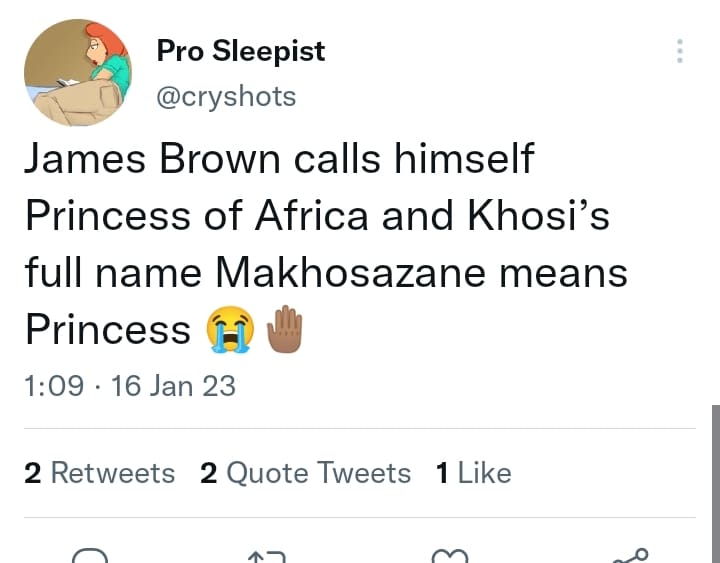View the 2 Quote Tweets list

tap(305, 473)
